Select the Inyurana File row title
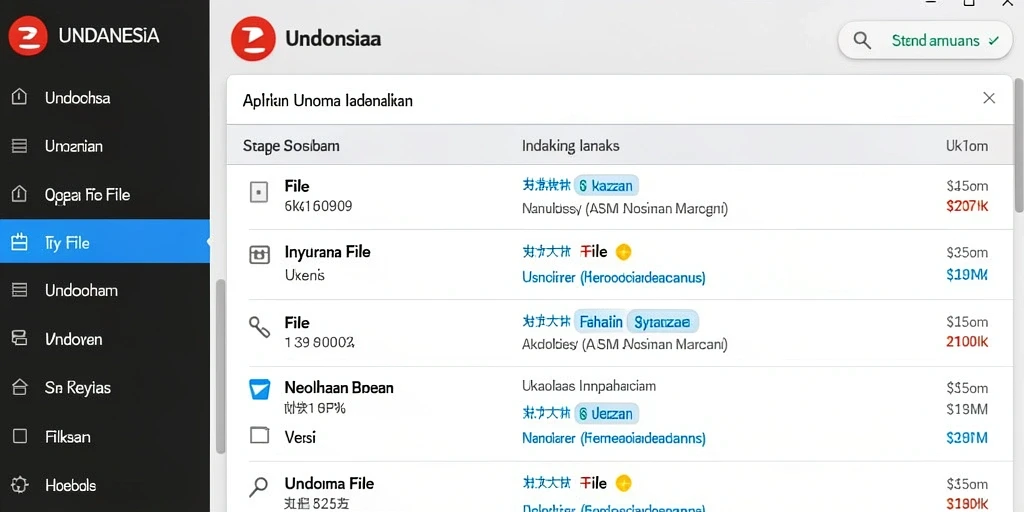The height and width of the screenshot is (512, 1024). click(x=327, y=252)
